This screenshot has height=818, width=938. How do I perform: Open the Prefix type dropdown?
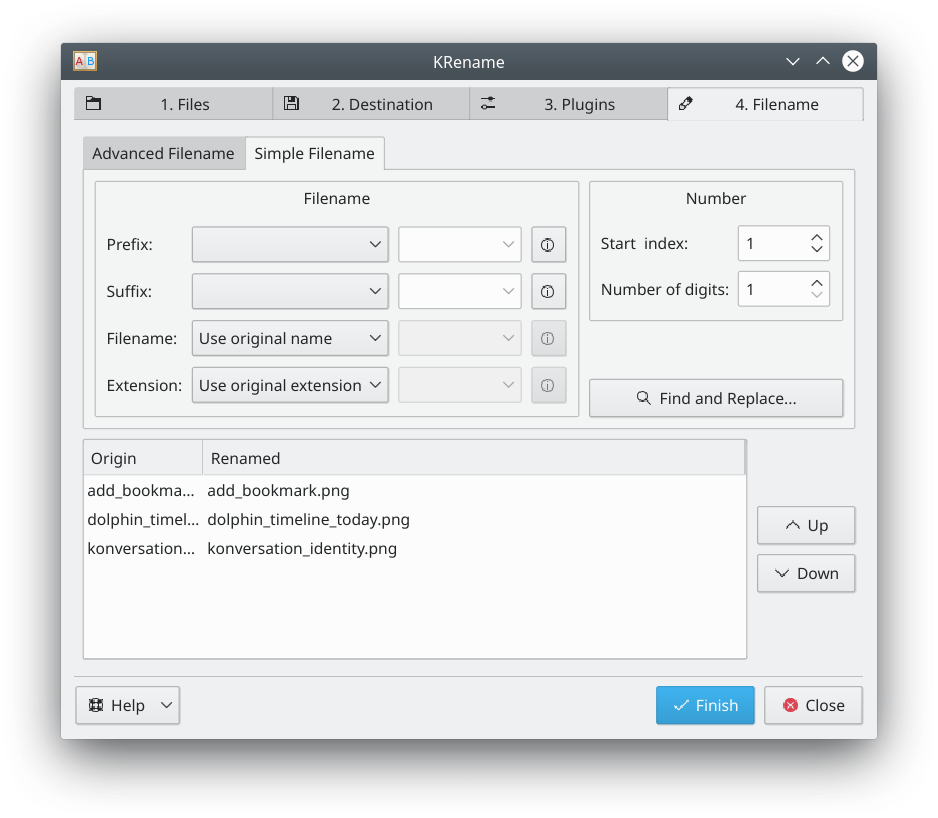290,244
